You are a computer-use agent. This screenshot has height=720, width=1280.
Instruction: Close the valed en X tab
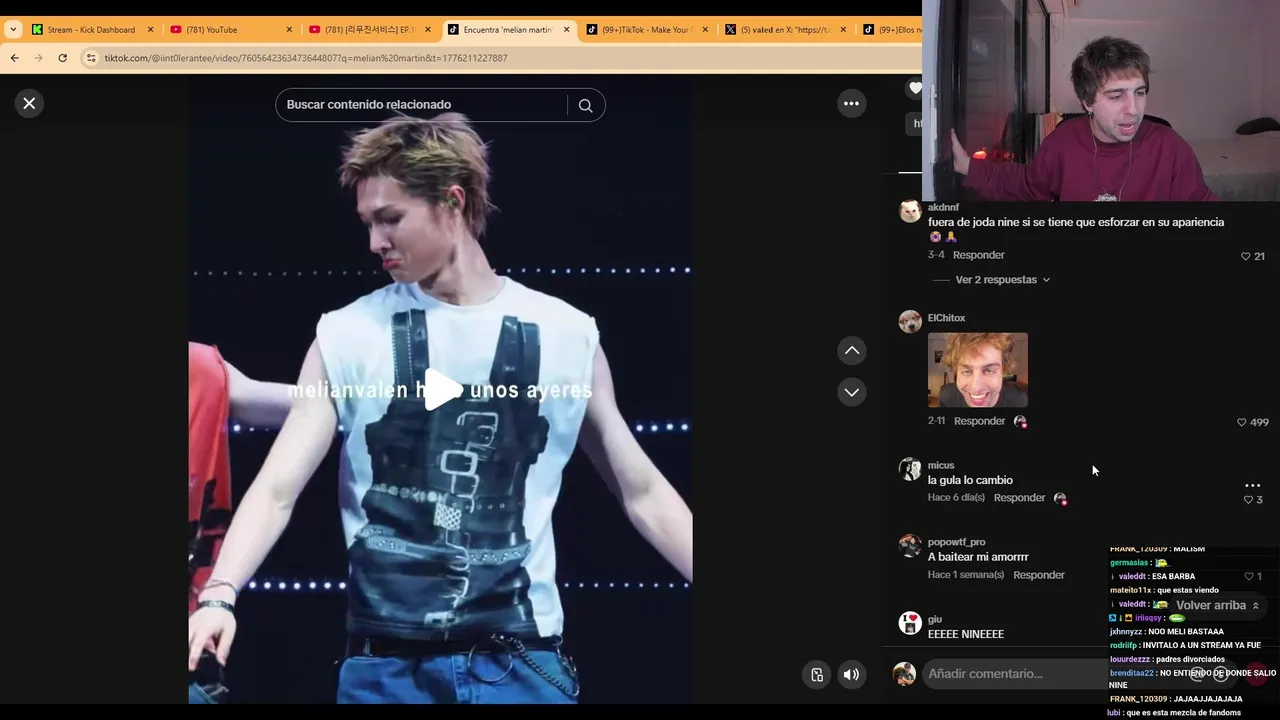(x=843, y=30)
